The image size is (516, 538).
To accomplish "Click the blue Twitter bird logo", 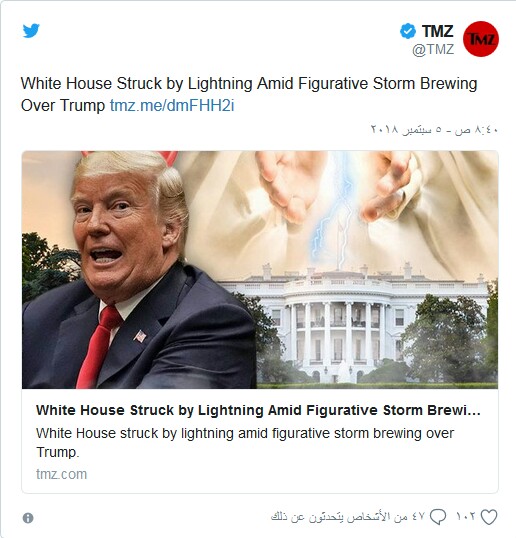I will [31, 31].
